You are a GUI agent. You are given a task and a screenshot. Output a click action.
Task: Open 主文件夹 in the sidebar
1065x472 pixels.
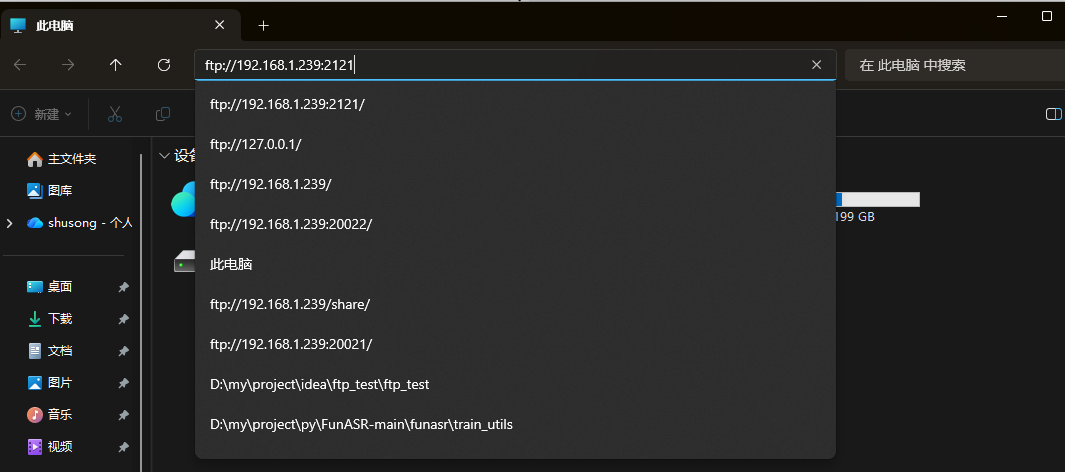71,159
